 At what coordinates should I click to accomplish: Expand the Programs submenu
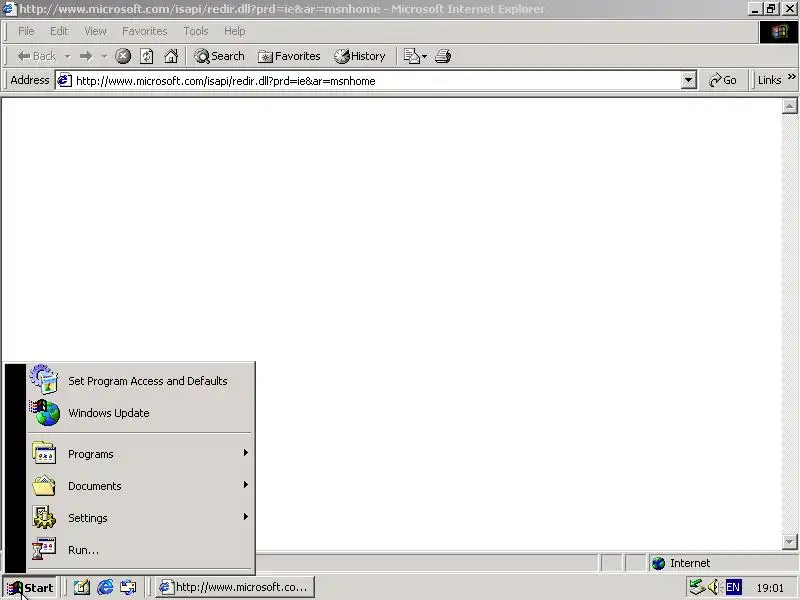point(141,454)
